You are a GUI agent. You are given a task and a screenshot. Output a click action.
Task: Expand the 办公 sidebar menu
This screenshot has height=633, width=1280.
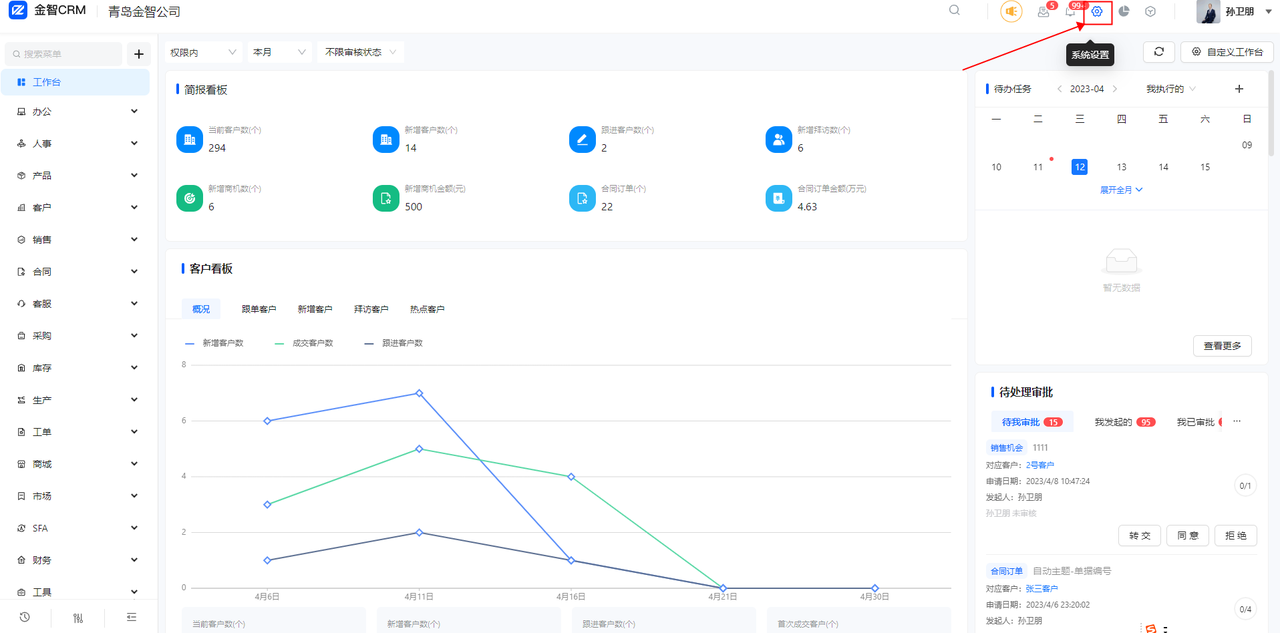click(x=77, y=112)
